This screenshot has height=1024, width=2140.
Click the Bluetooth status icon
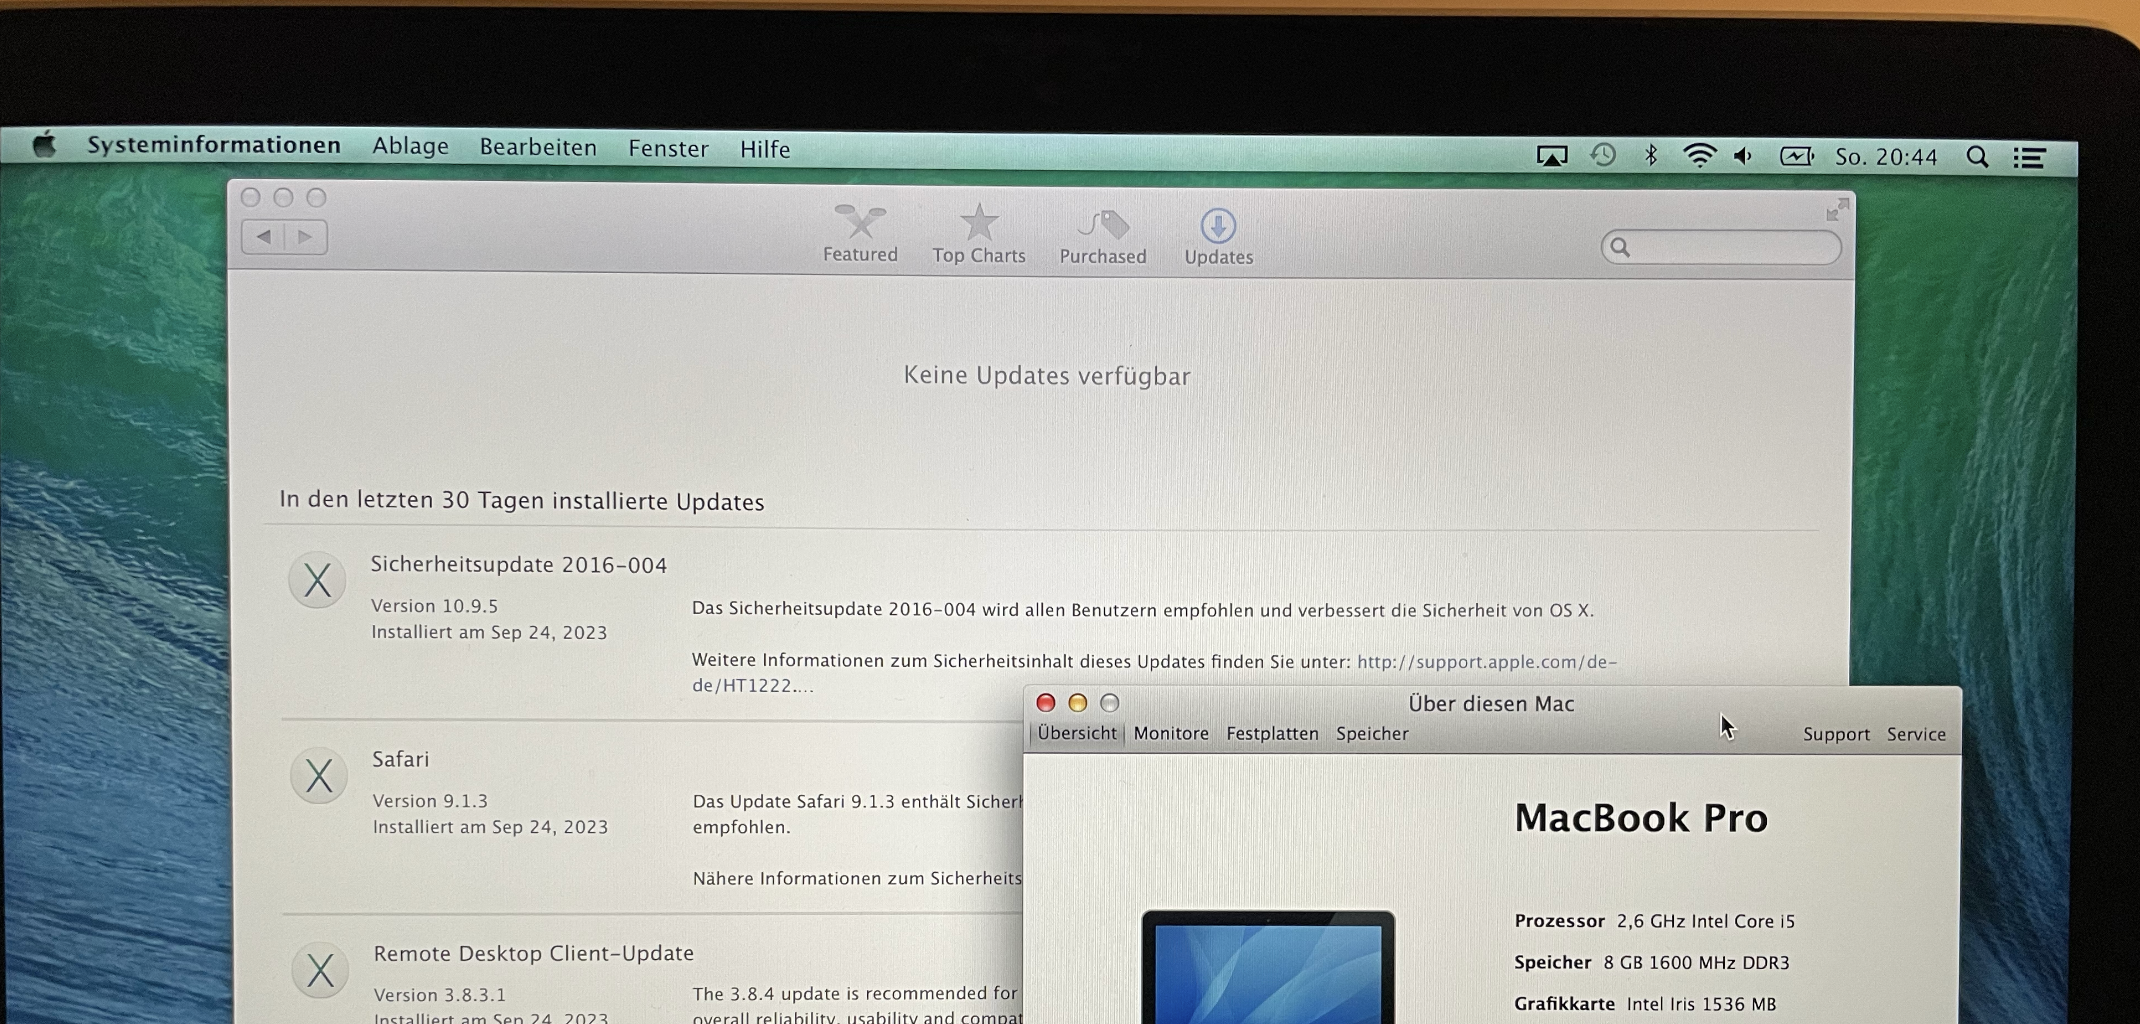tap(1651, 156)
